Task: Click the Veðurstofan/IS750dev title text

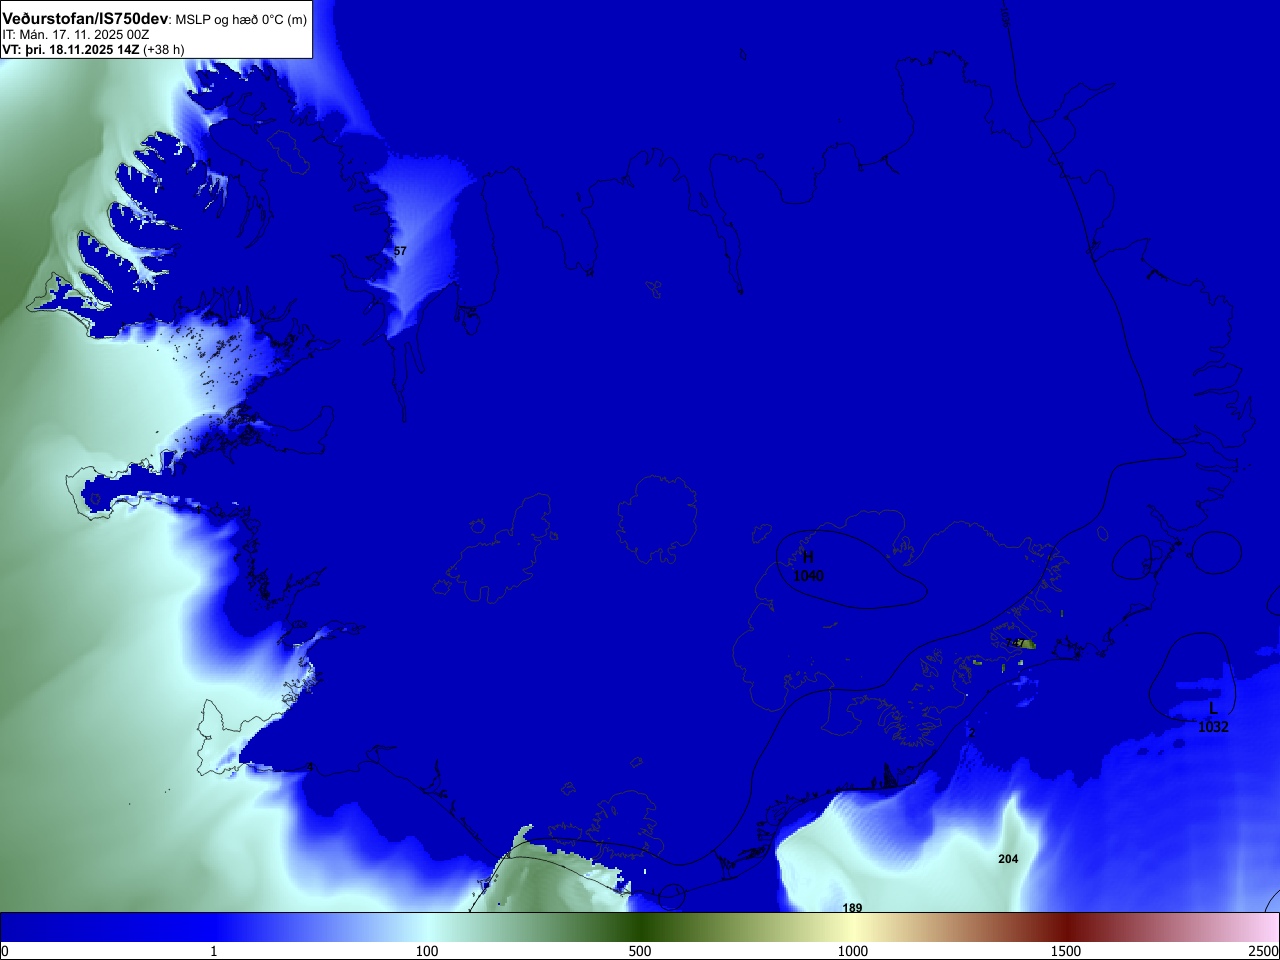Action: pos(85,19)
